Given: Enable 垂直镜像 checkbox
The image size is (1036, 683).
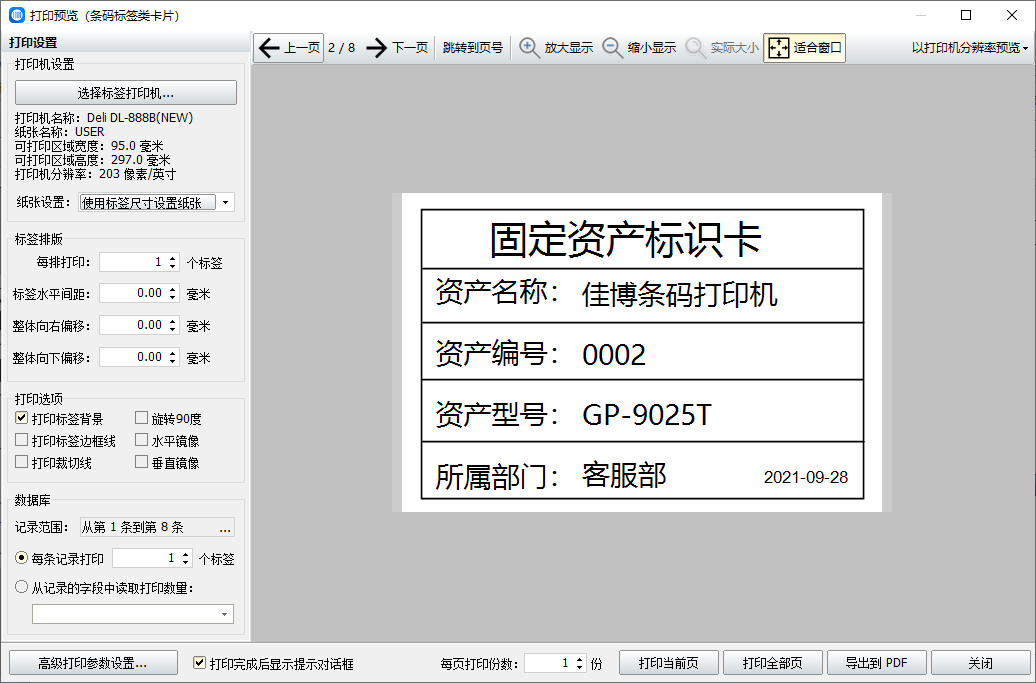Looking at the screenshot, I should [x=141, y=462].
